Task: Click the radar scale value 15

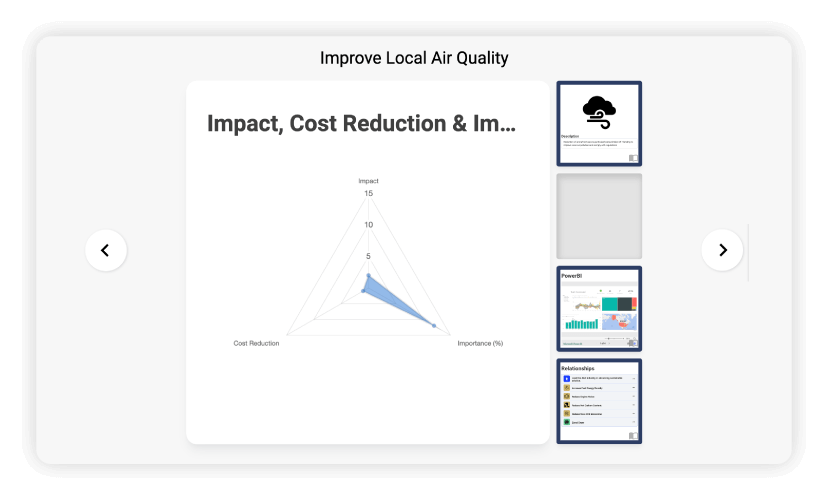Action: pyautogui.click(x=369, y=193)
